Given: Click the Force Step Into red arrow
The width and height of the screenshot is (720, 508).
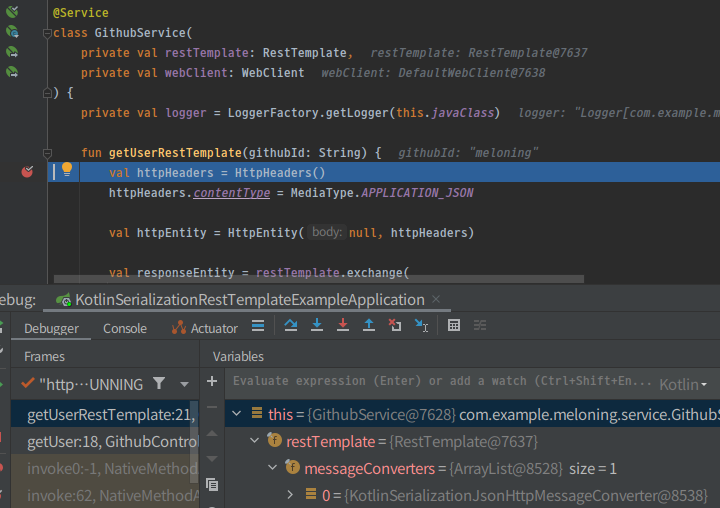Looking at the screenshot, I should pyautogui.click(x=343, y=326).
